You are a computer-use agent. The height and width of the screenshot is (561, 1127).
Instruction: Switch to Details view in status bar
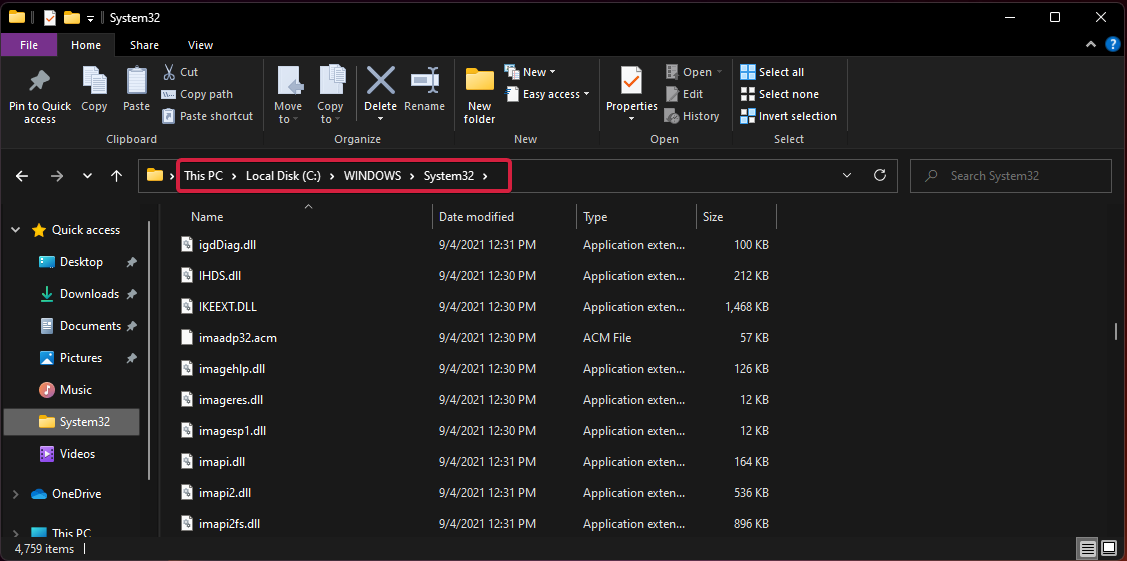[1088, 550]
